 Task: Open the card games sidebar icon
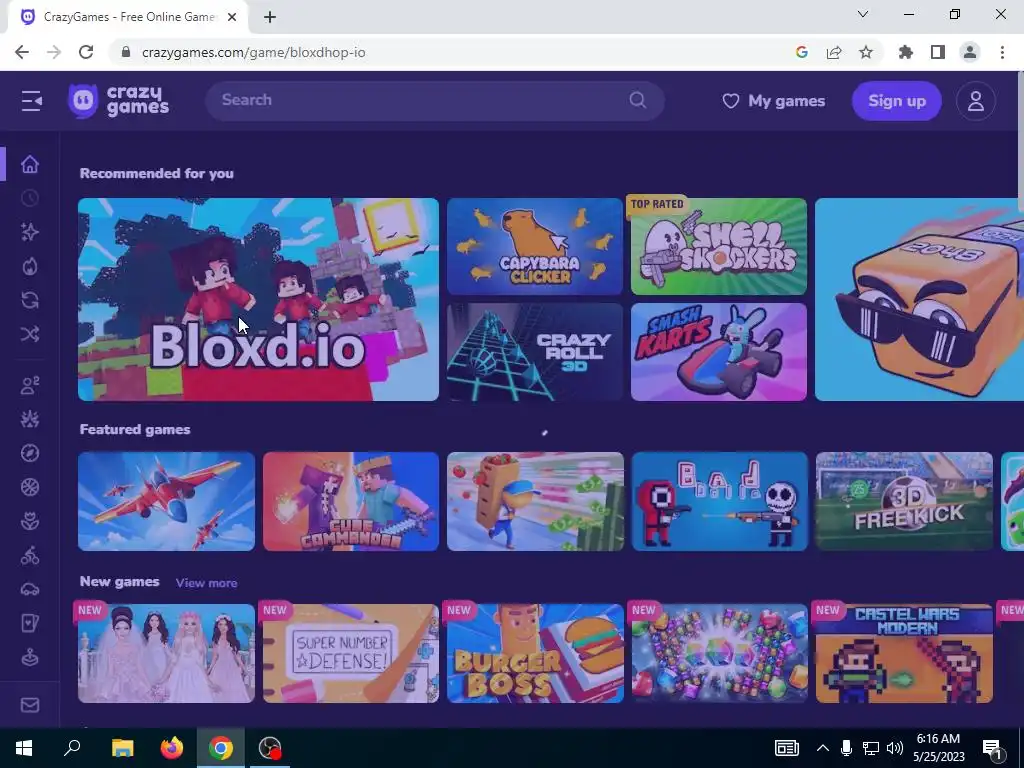(30, 624)
